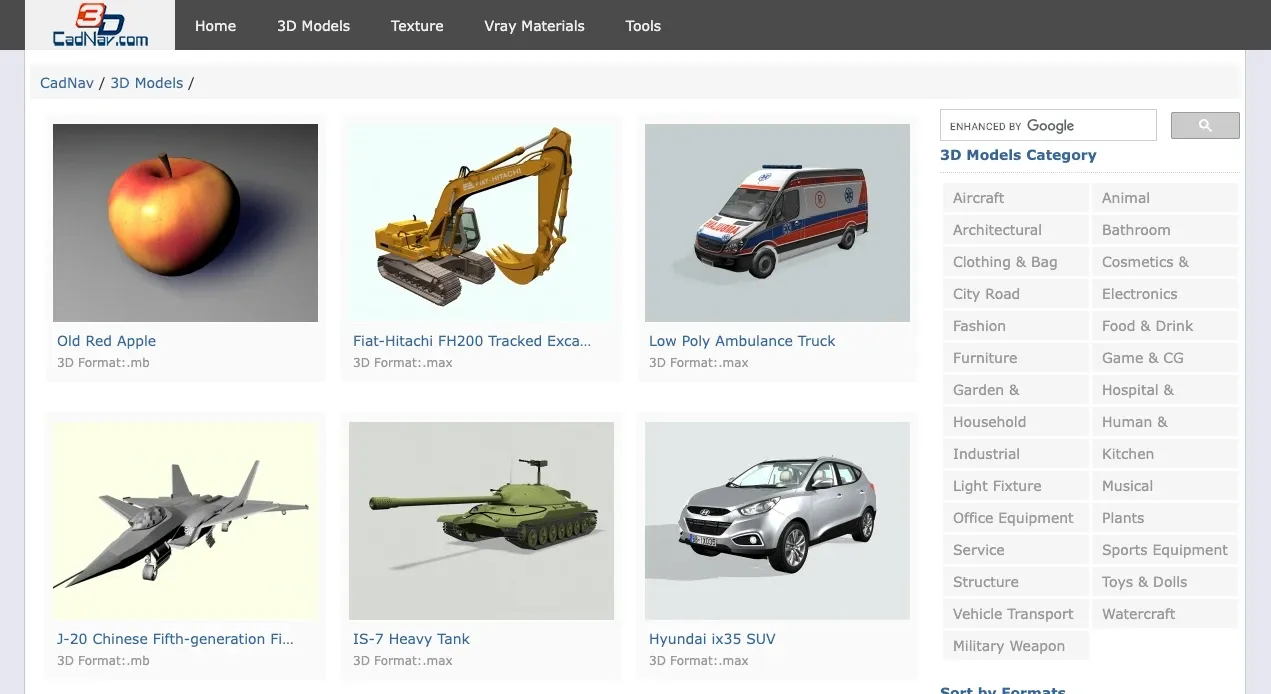Viewport: 1271px width, 694px height.
Task: Open the Service category
Action: [1015, 550]
